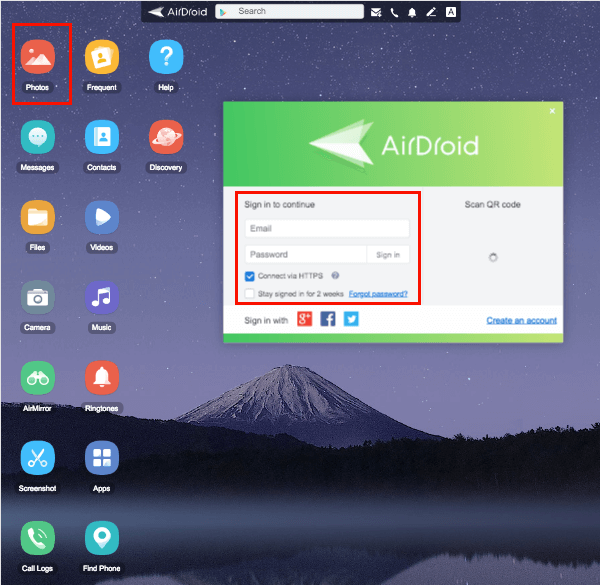
Task: Click the Scan QR code heading
Action: (492, 205)
